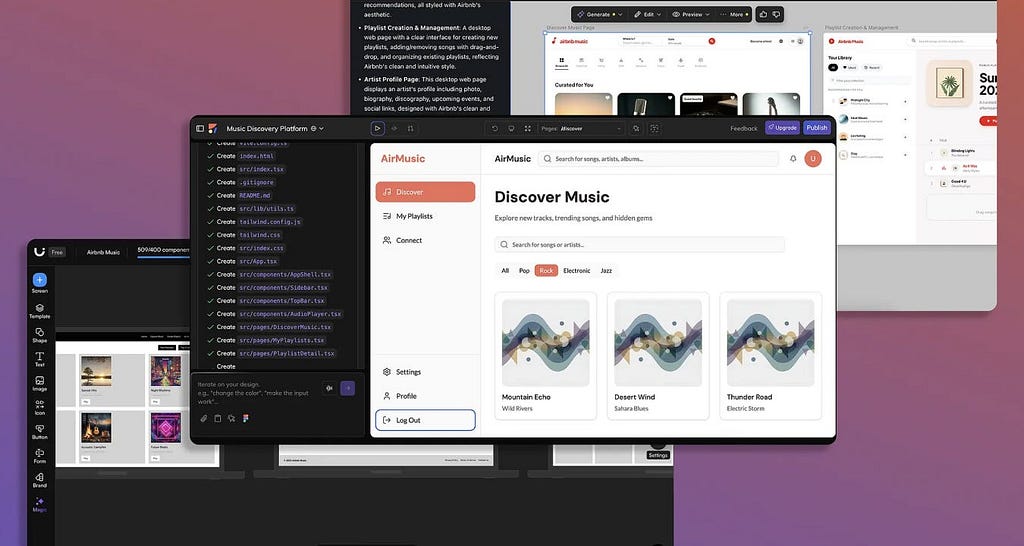Image resolution: width=1024 pixels, height=546 pixels.
Task: Select the Shape tool in left toolbar
Action: (x=39, y=335)
